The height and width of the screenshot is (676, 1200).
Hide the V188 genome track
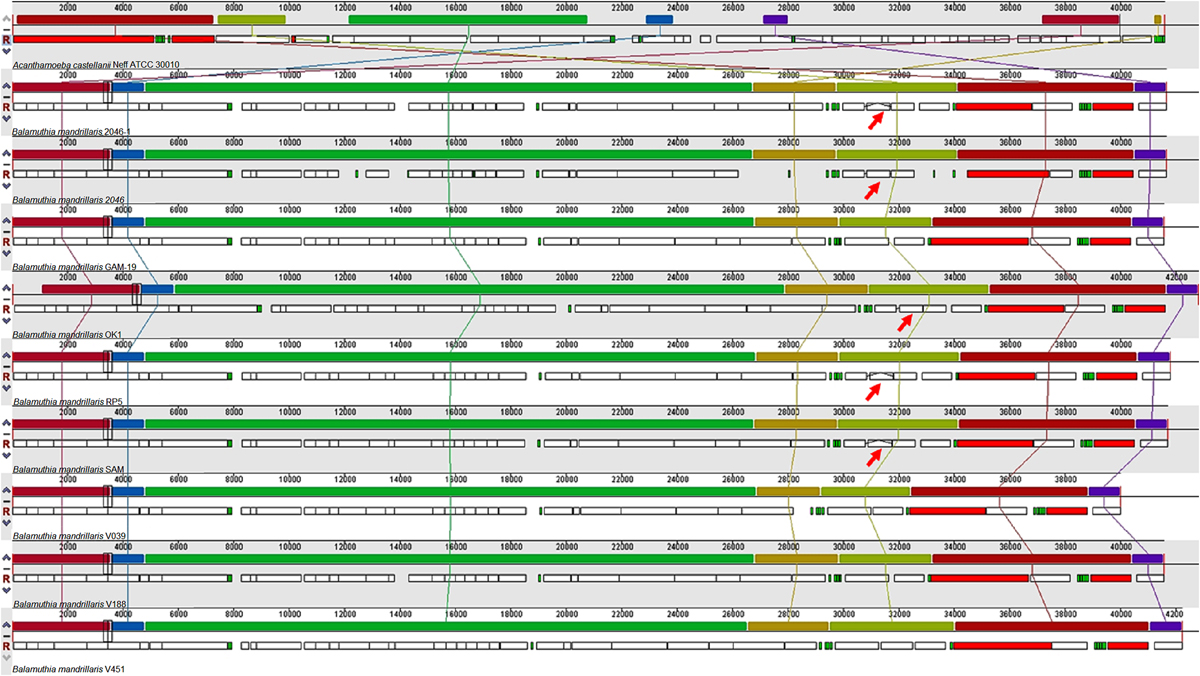coord(6,569)
